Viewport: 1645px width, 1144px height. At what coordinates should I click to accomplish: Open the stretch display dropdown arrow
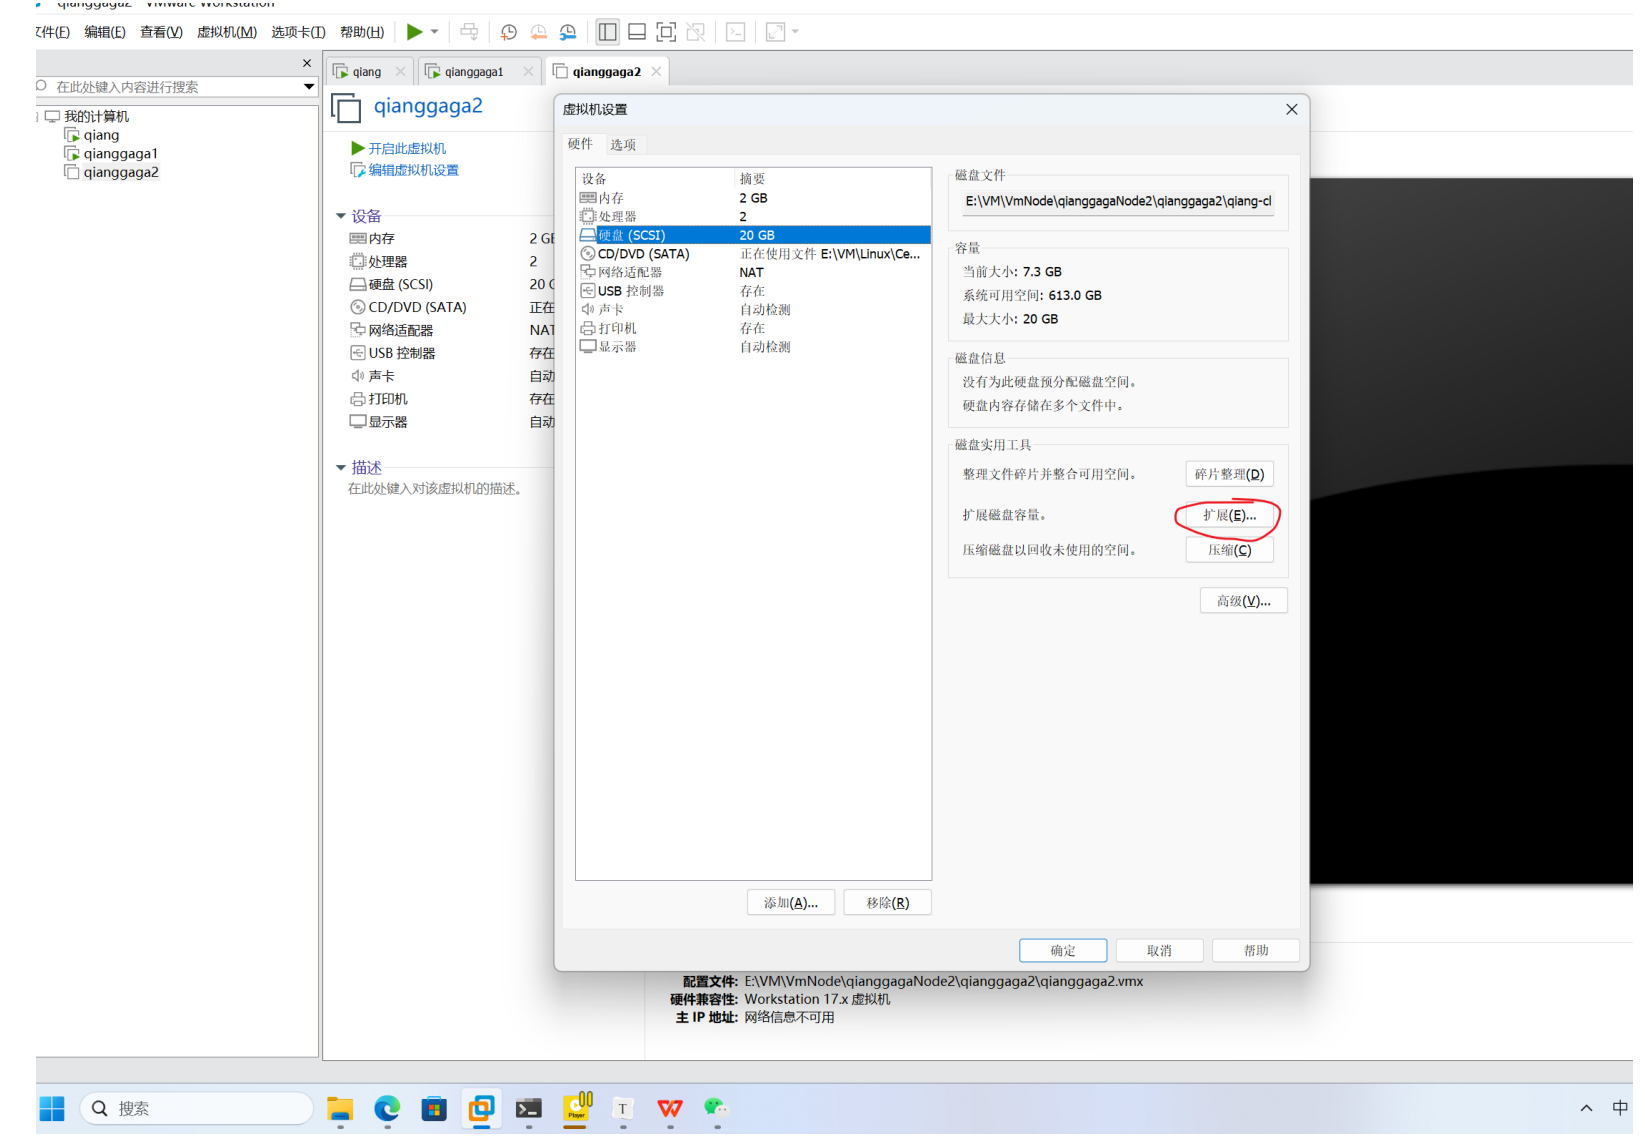pyautogui.click(x=796, y=32)
